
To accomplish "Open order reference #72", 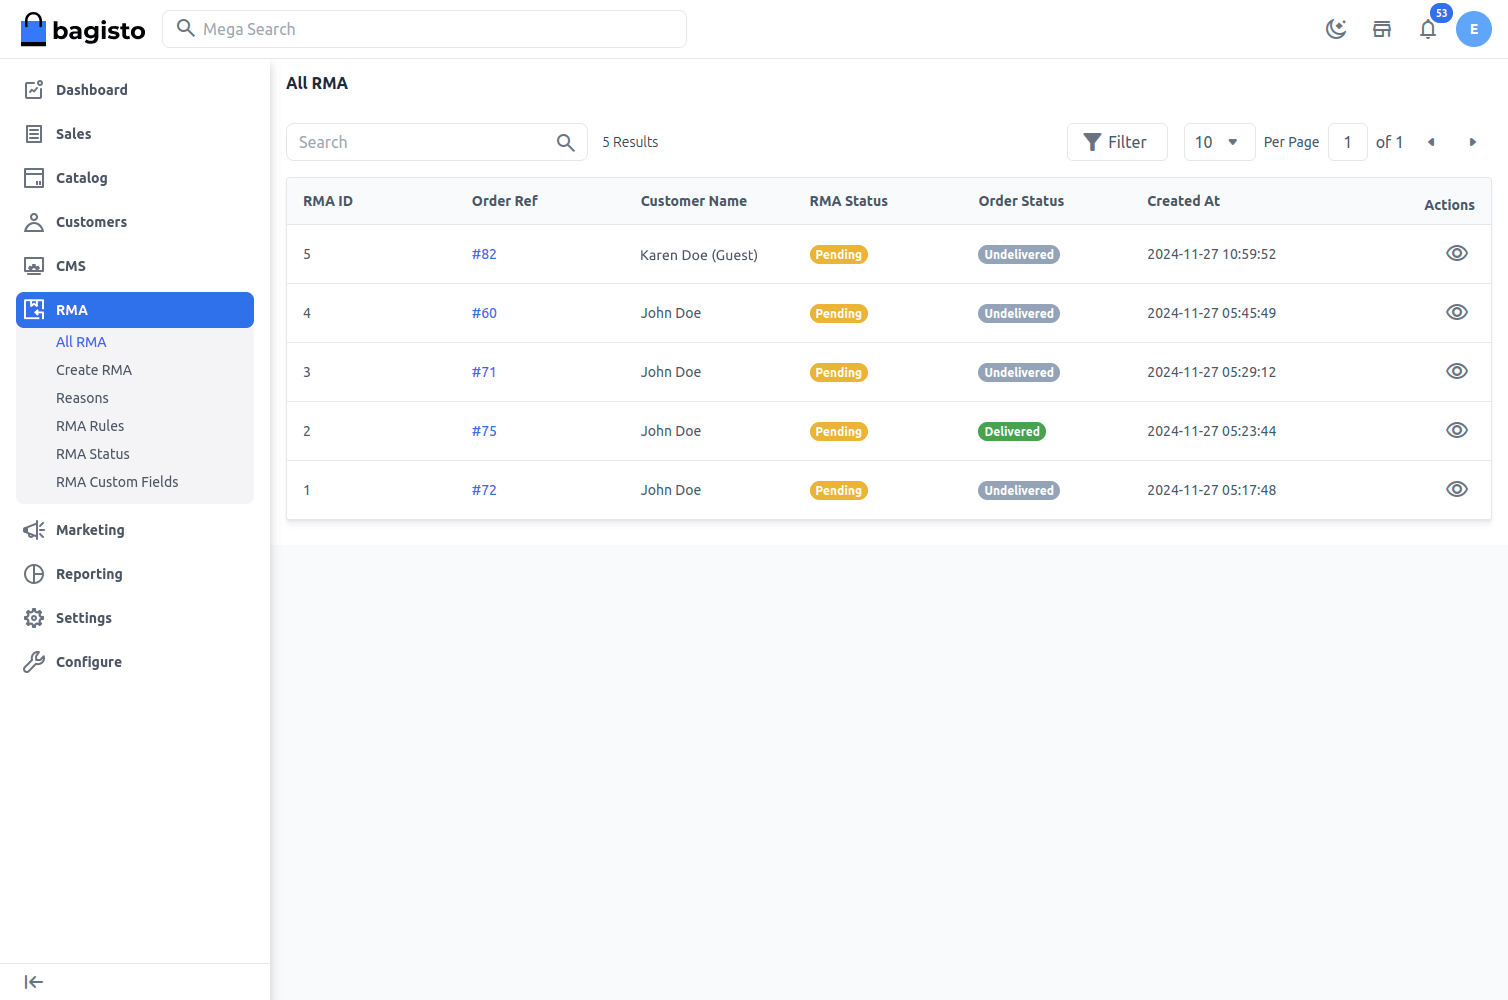I will 484,490.
